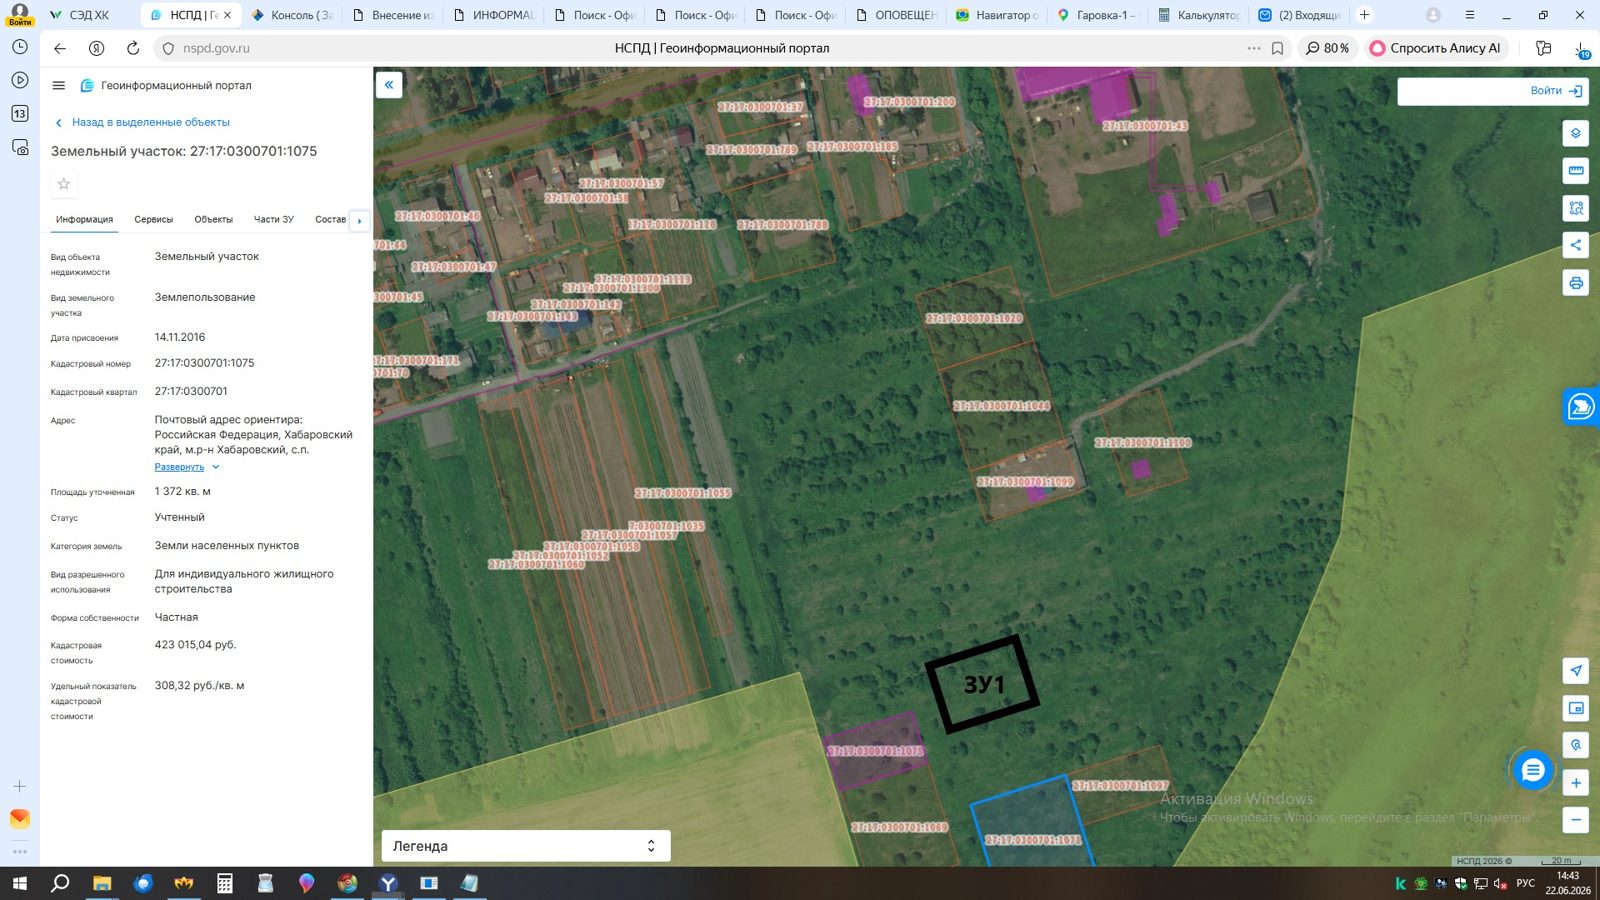1600x900 pixels.
Task: Focus the nspd.gov.ru address field
Action: 216,48
